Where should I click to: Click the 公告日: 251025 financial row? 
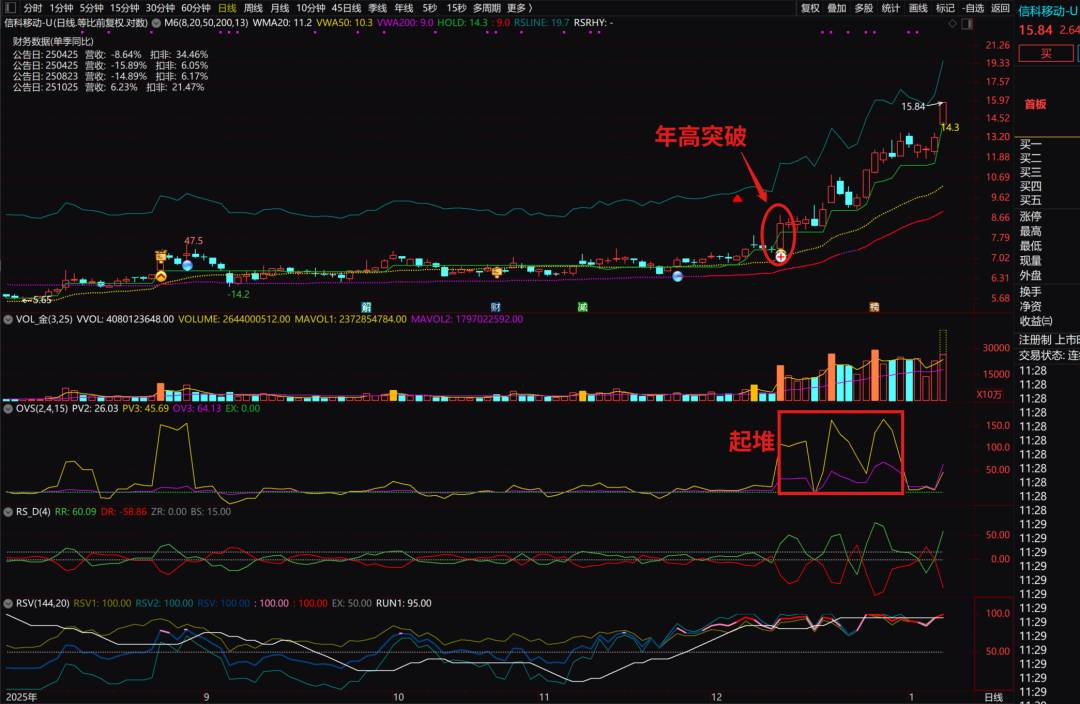tap(109, 87)
